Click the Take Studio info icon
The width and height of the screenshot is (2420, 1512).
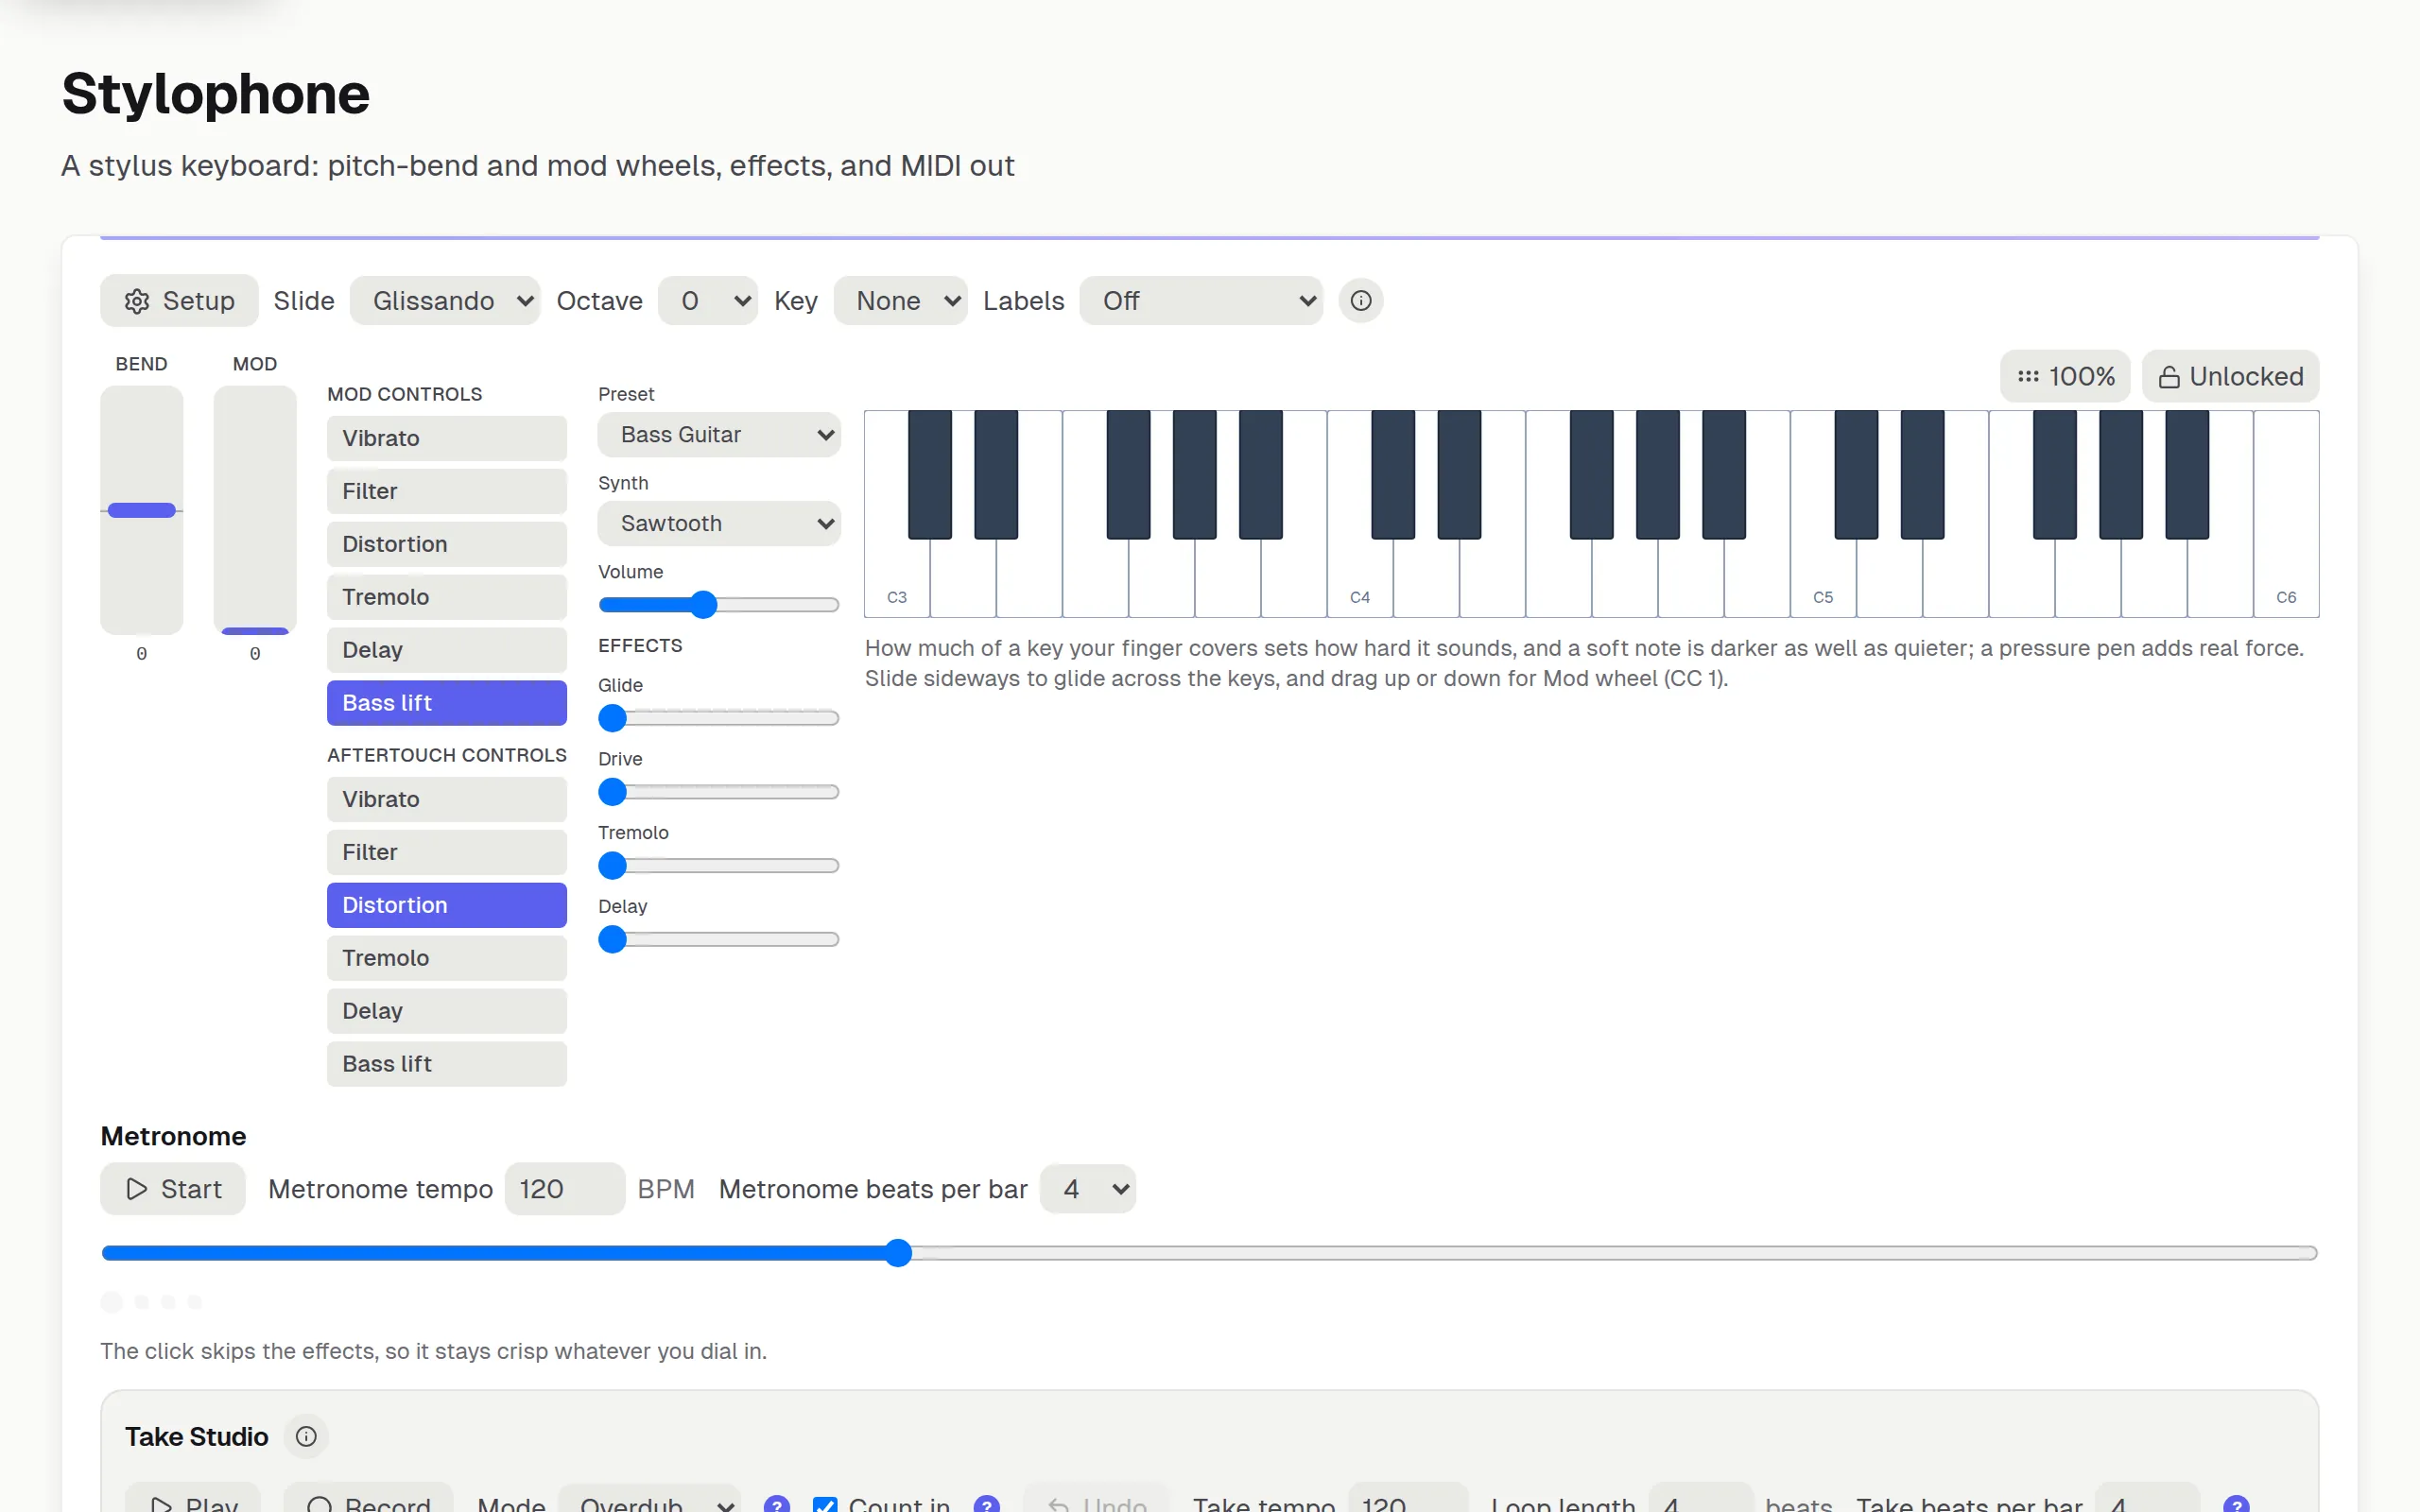306,1437
